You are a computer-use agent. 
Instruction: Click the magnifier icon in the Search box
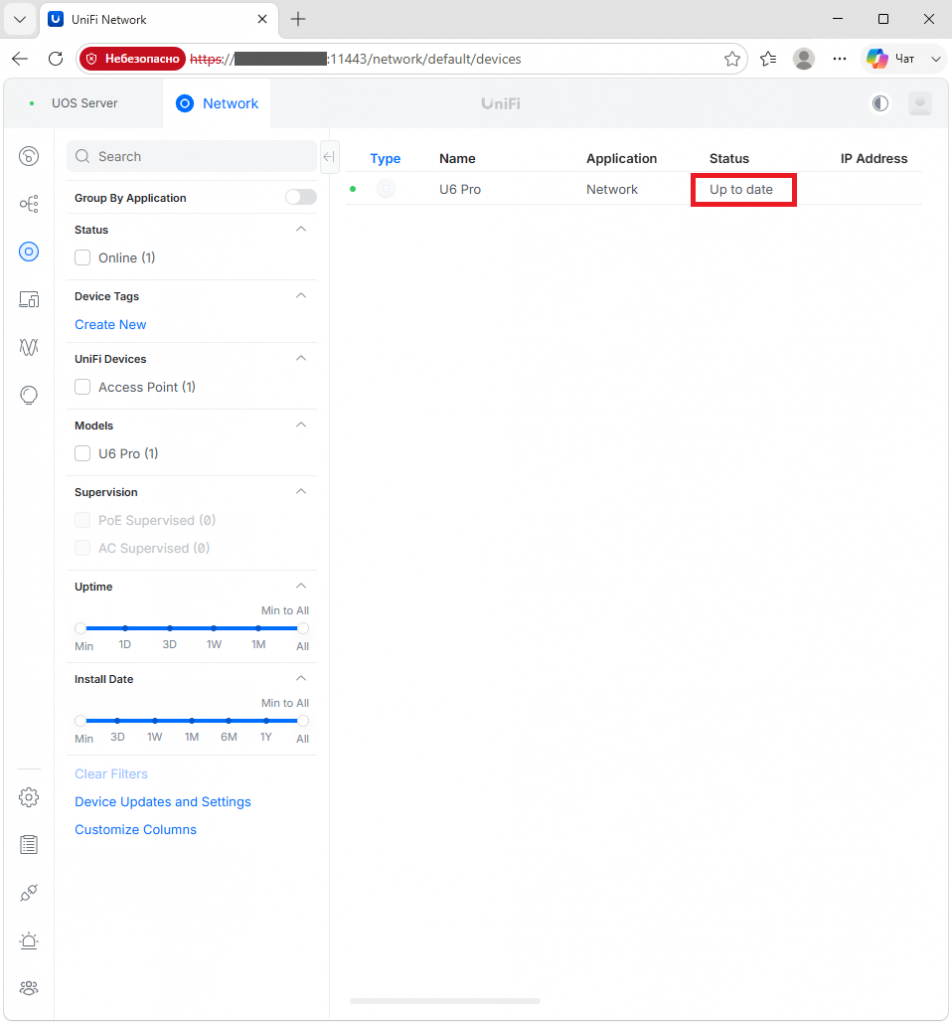82,156
